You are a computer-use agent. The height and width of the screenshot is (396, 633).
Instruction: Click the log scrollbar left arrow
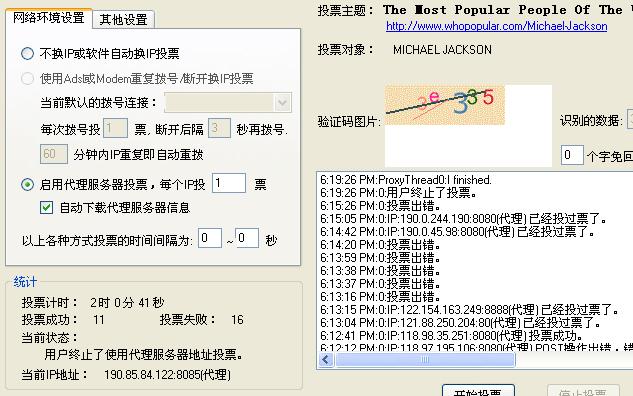point(326,359)
